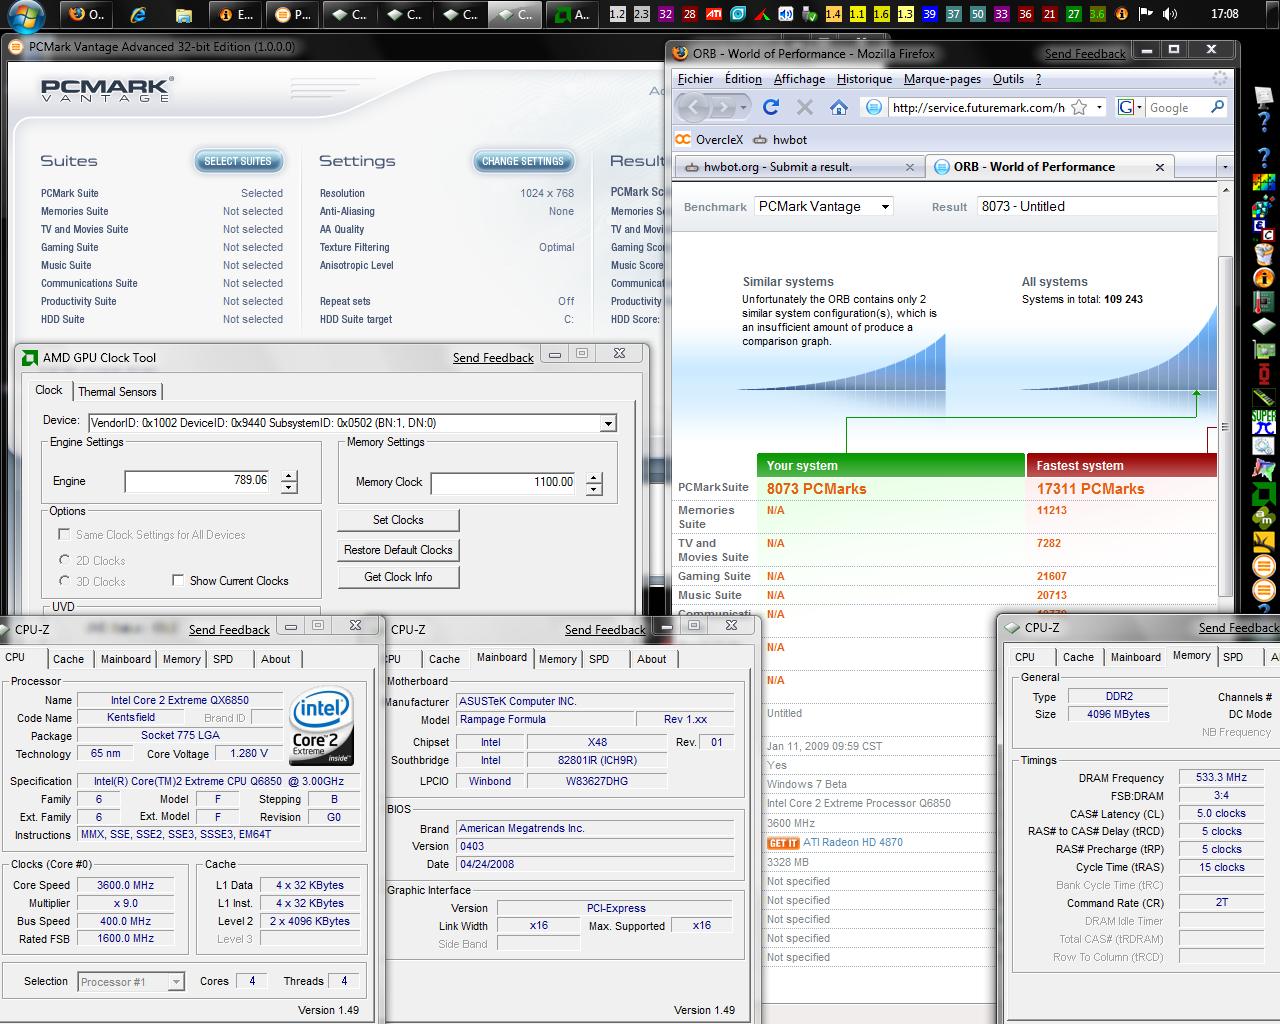
Task: Open the Benchmark PCMark Vantage dropdown
Action: click(x=823, y=206)
